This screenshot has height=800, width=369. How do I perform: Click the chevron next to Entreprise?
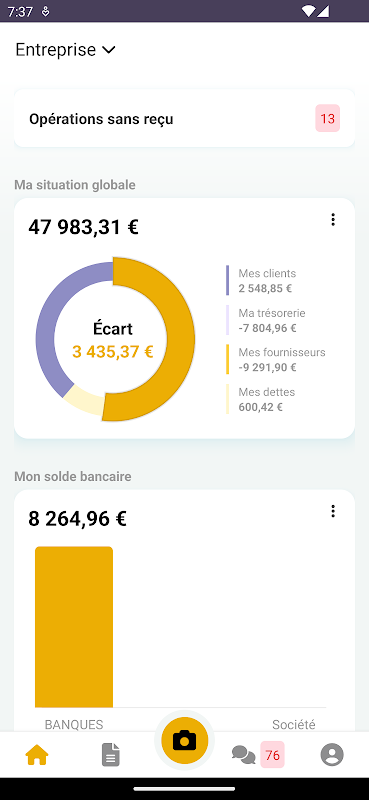(109, 50)
